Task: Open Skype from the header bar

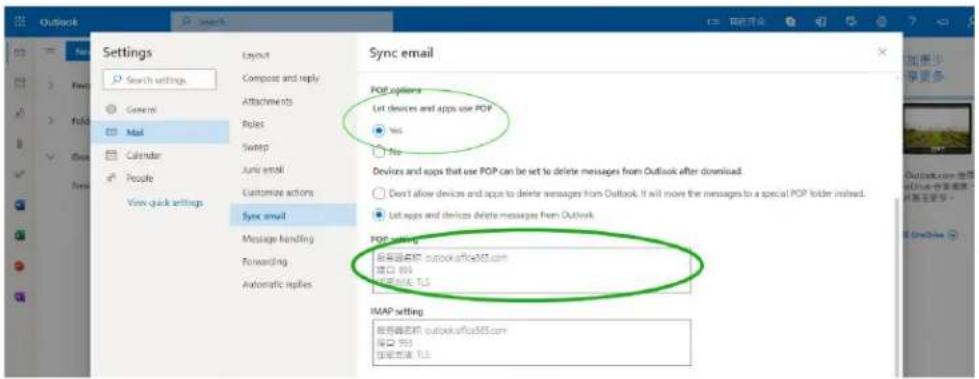Action: click(x=791, y=22)
